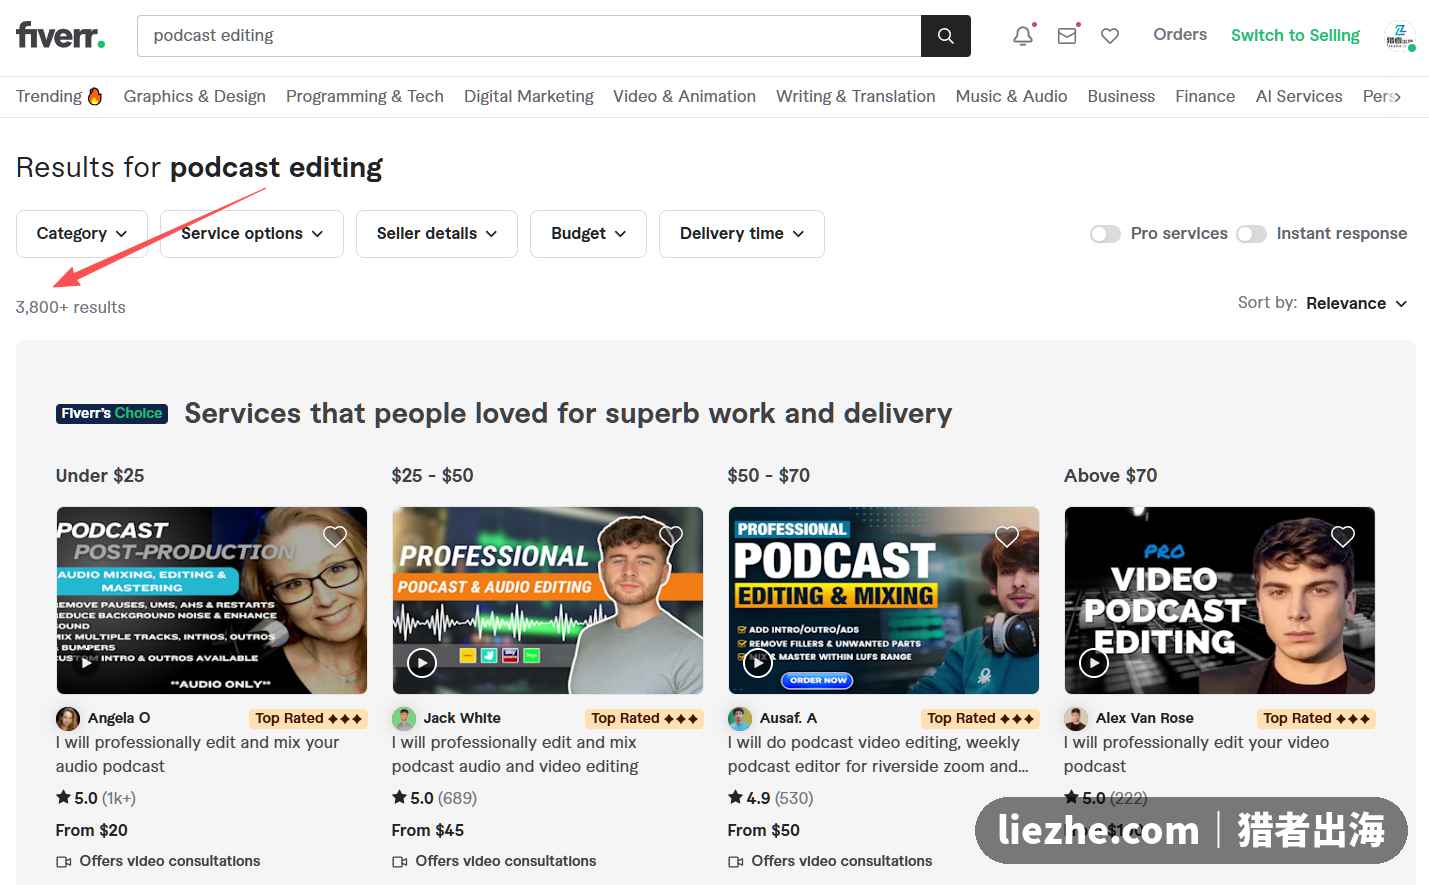Toggle the Pro services switch

coord(1105,234)
